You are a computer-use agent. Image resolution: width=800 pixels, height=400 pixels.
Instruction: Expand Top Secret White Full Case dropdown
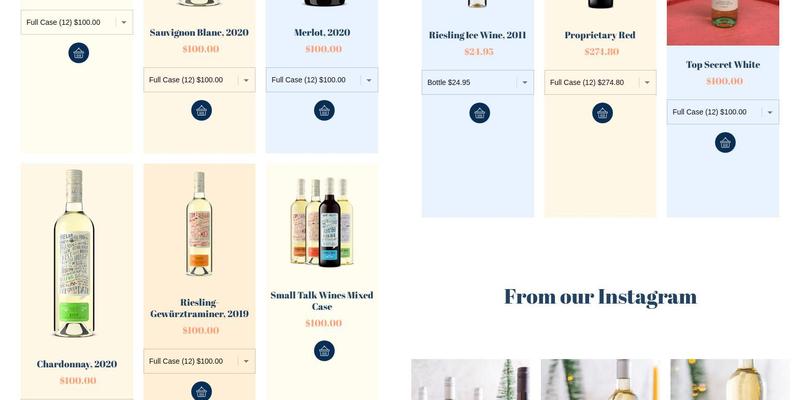(723, 112)
